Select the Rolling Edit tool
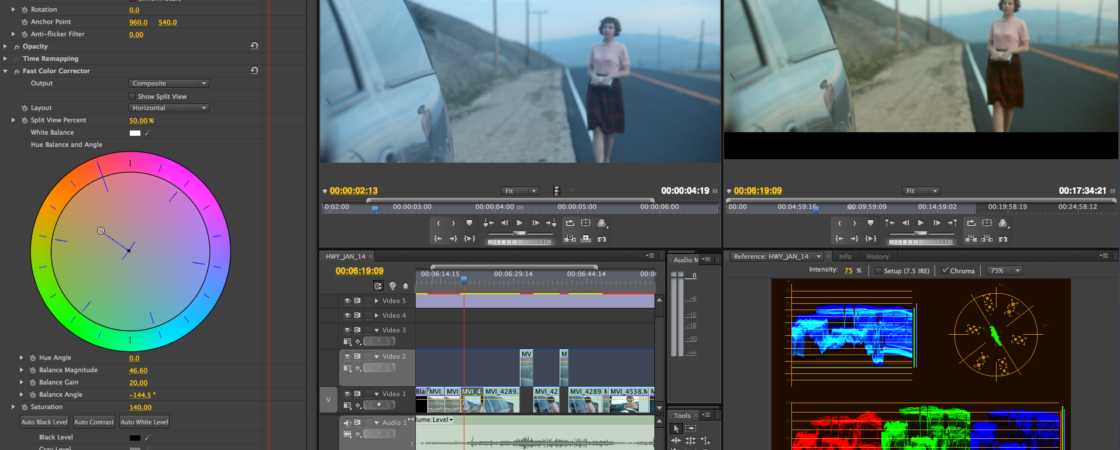1120x450 pixels. point(691,441)
